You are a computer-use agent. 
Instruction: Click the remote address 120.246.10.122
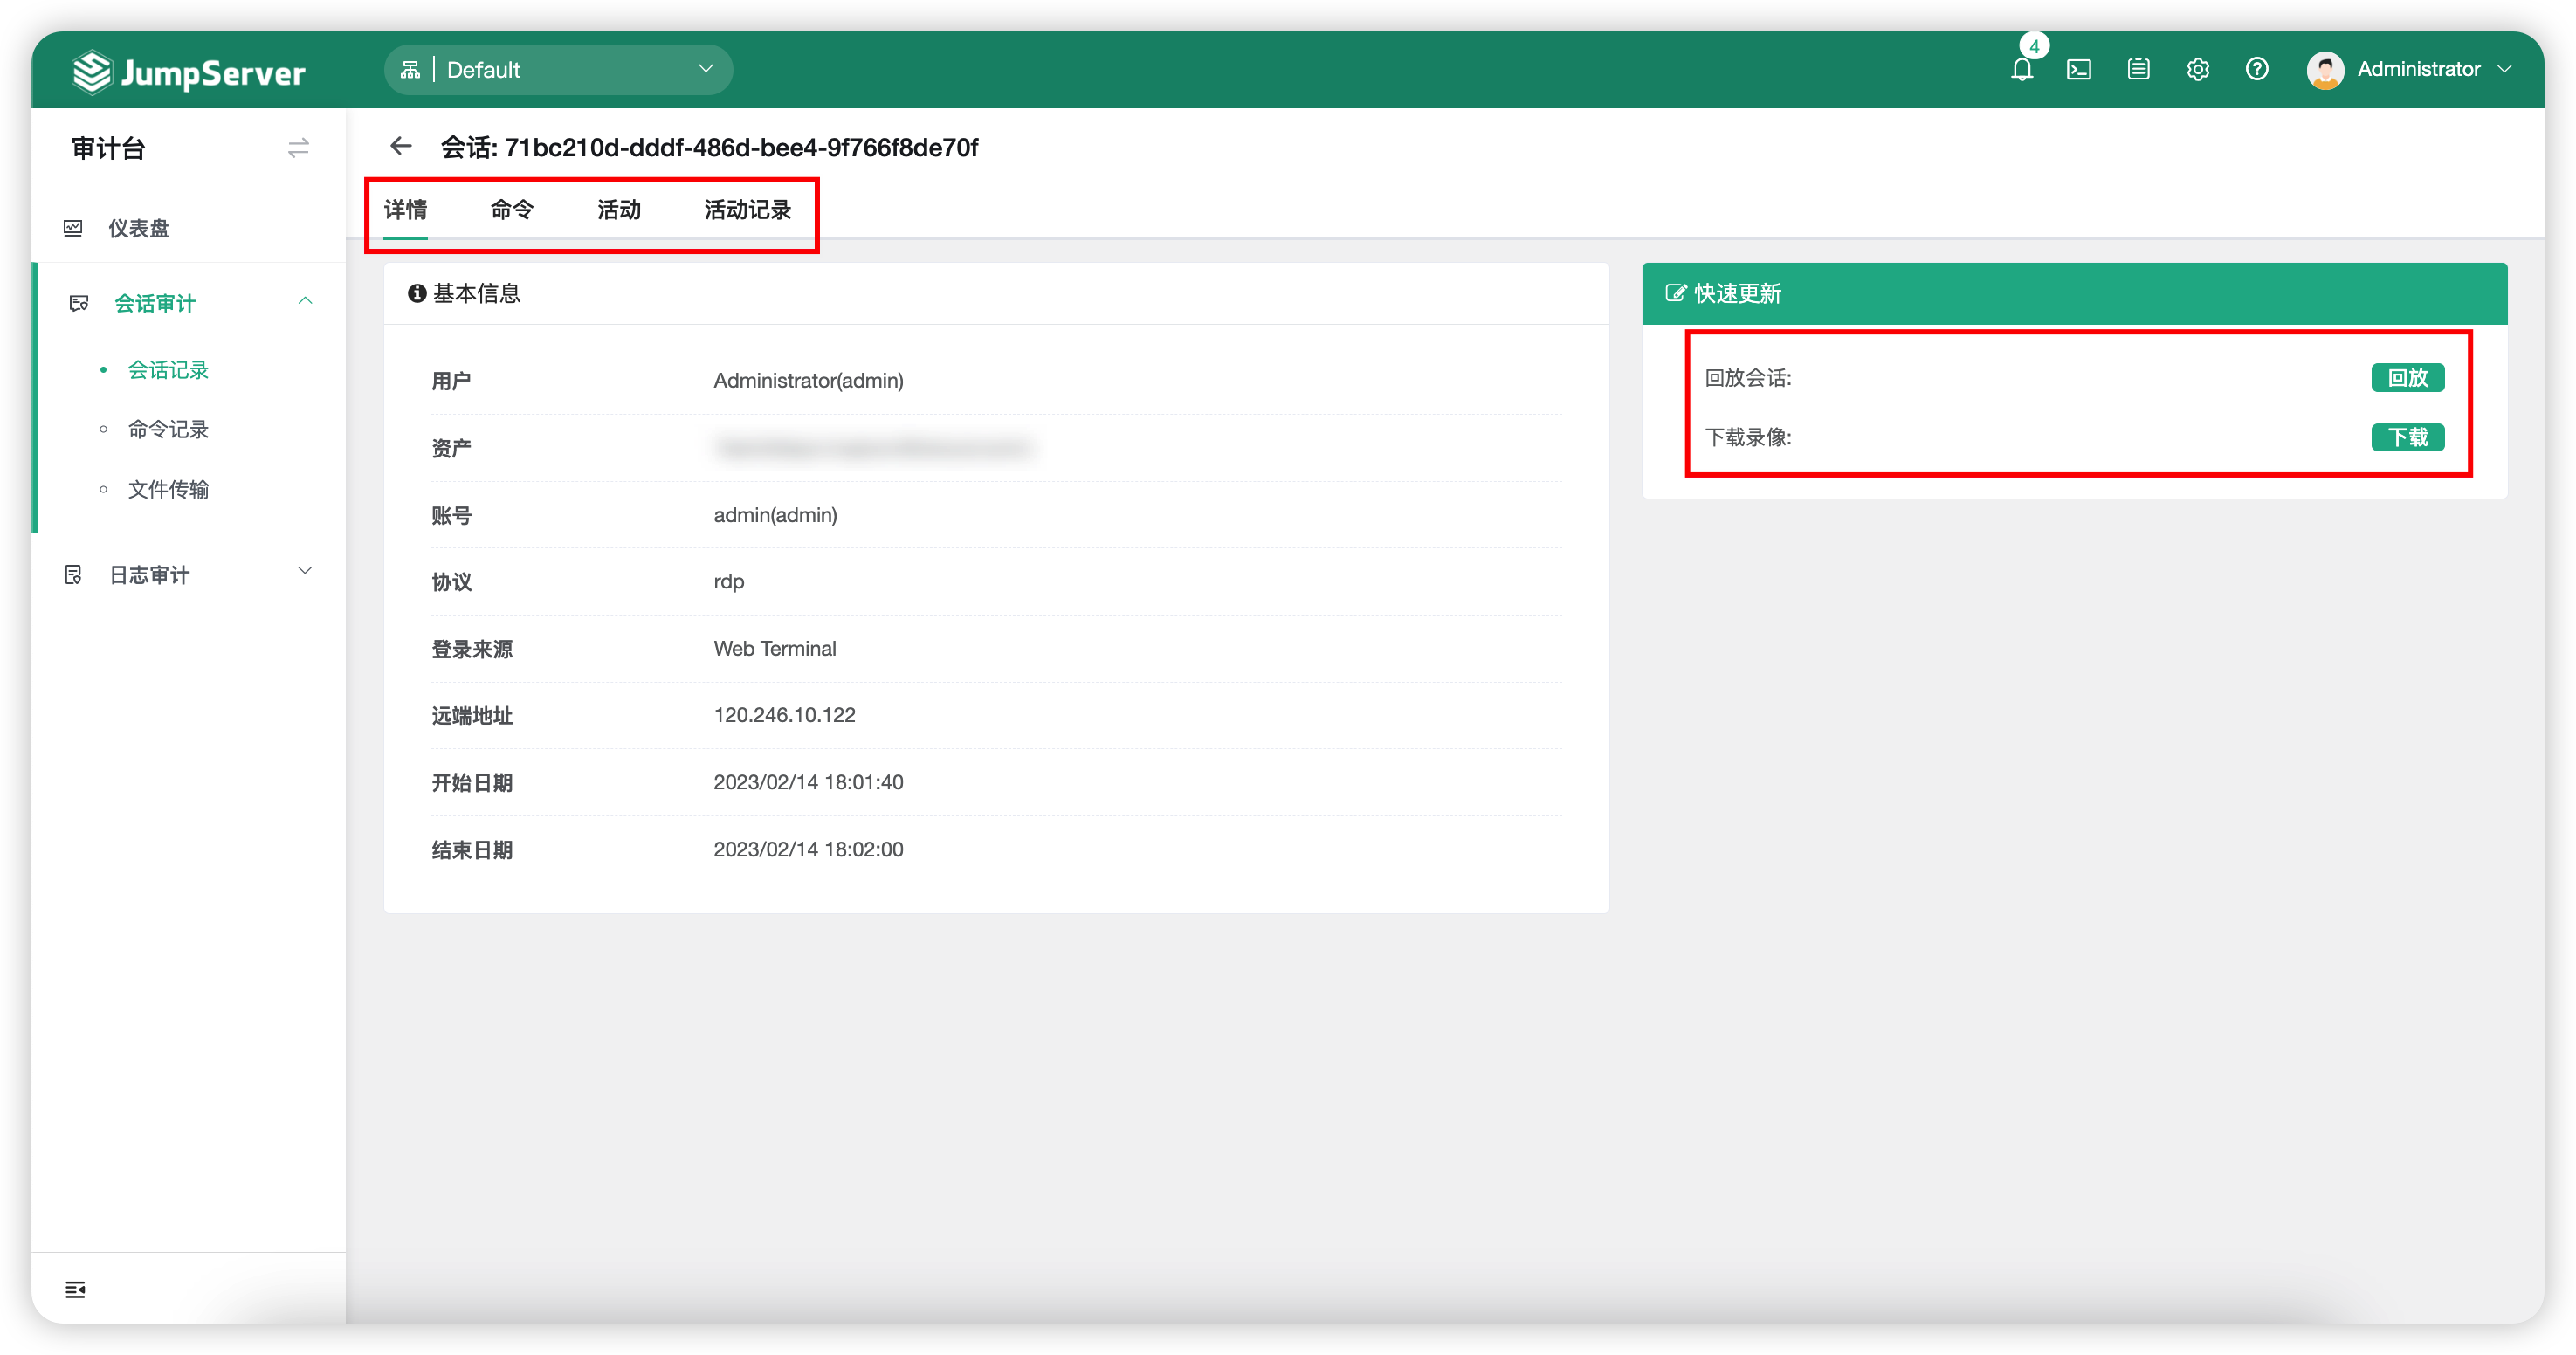784,715
